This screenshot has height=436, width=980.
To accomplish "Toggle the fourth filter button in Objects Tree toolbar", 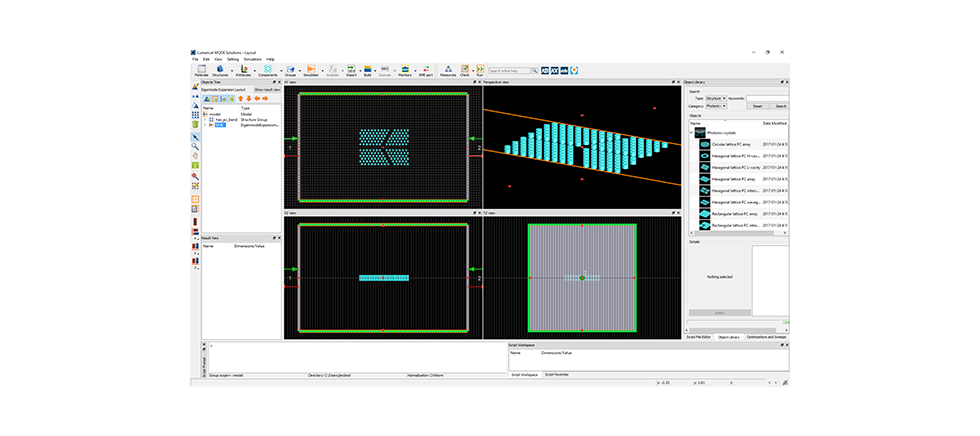I will click(x=231, y=99).
